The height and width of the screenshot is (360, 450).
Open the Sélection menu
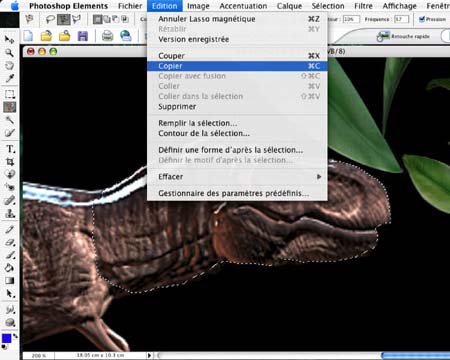coord(328,6)
